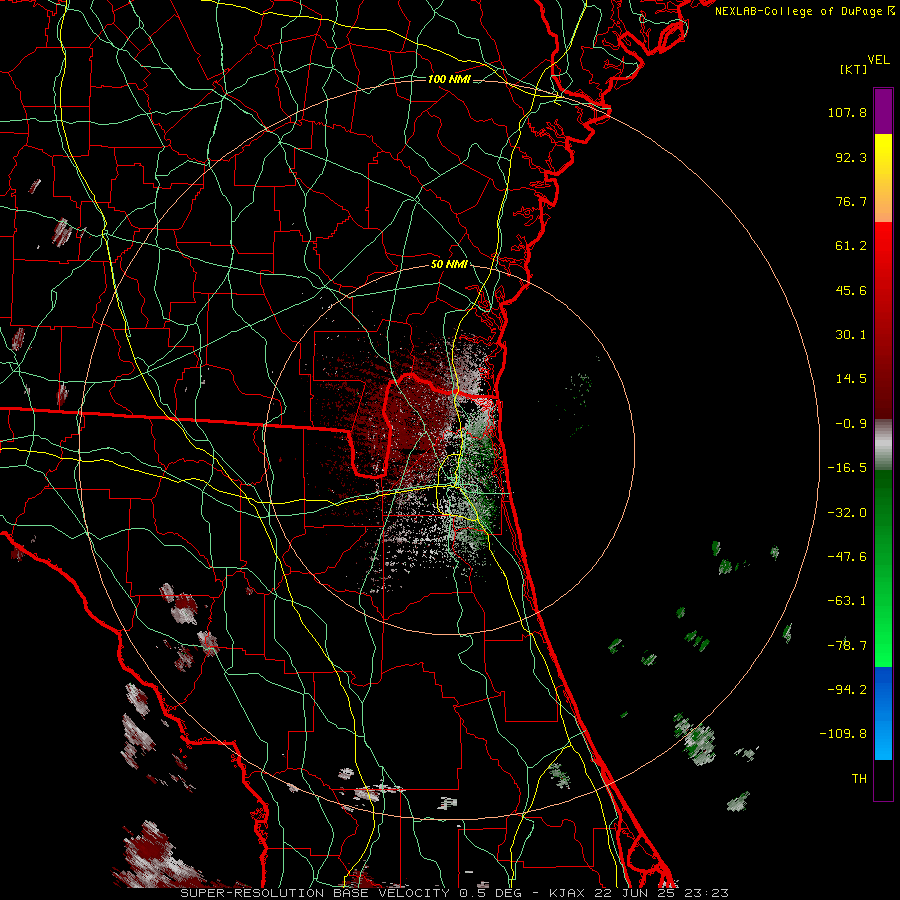The height and width of the screenshot is (900, 900).
Task: Click the 61.2 legend value
Action: (851, 246)
